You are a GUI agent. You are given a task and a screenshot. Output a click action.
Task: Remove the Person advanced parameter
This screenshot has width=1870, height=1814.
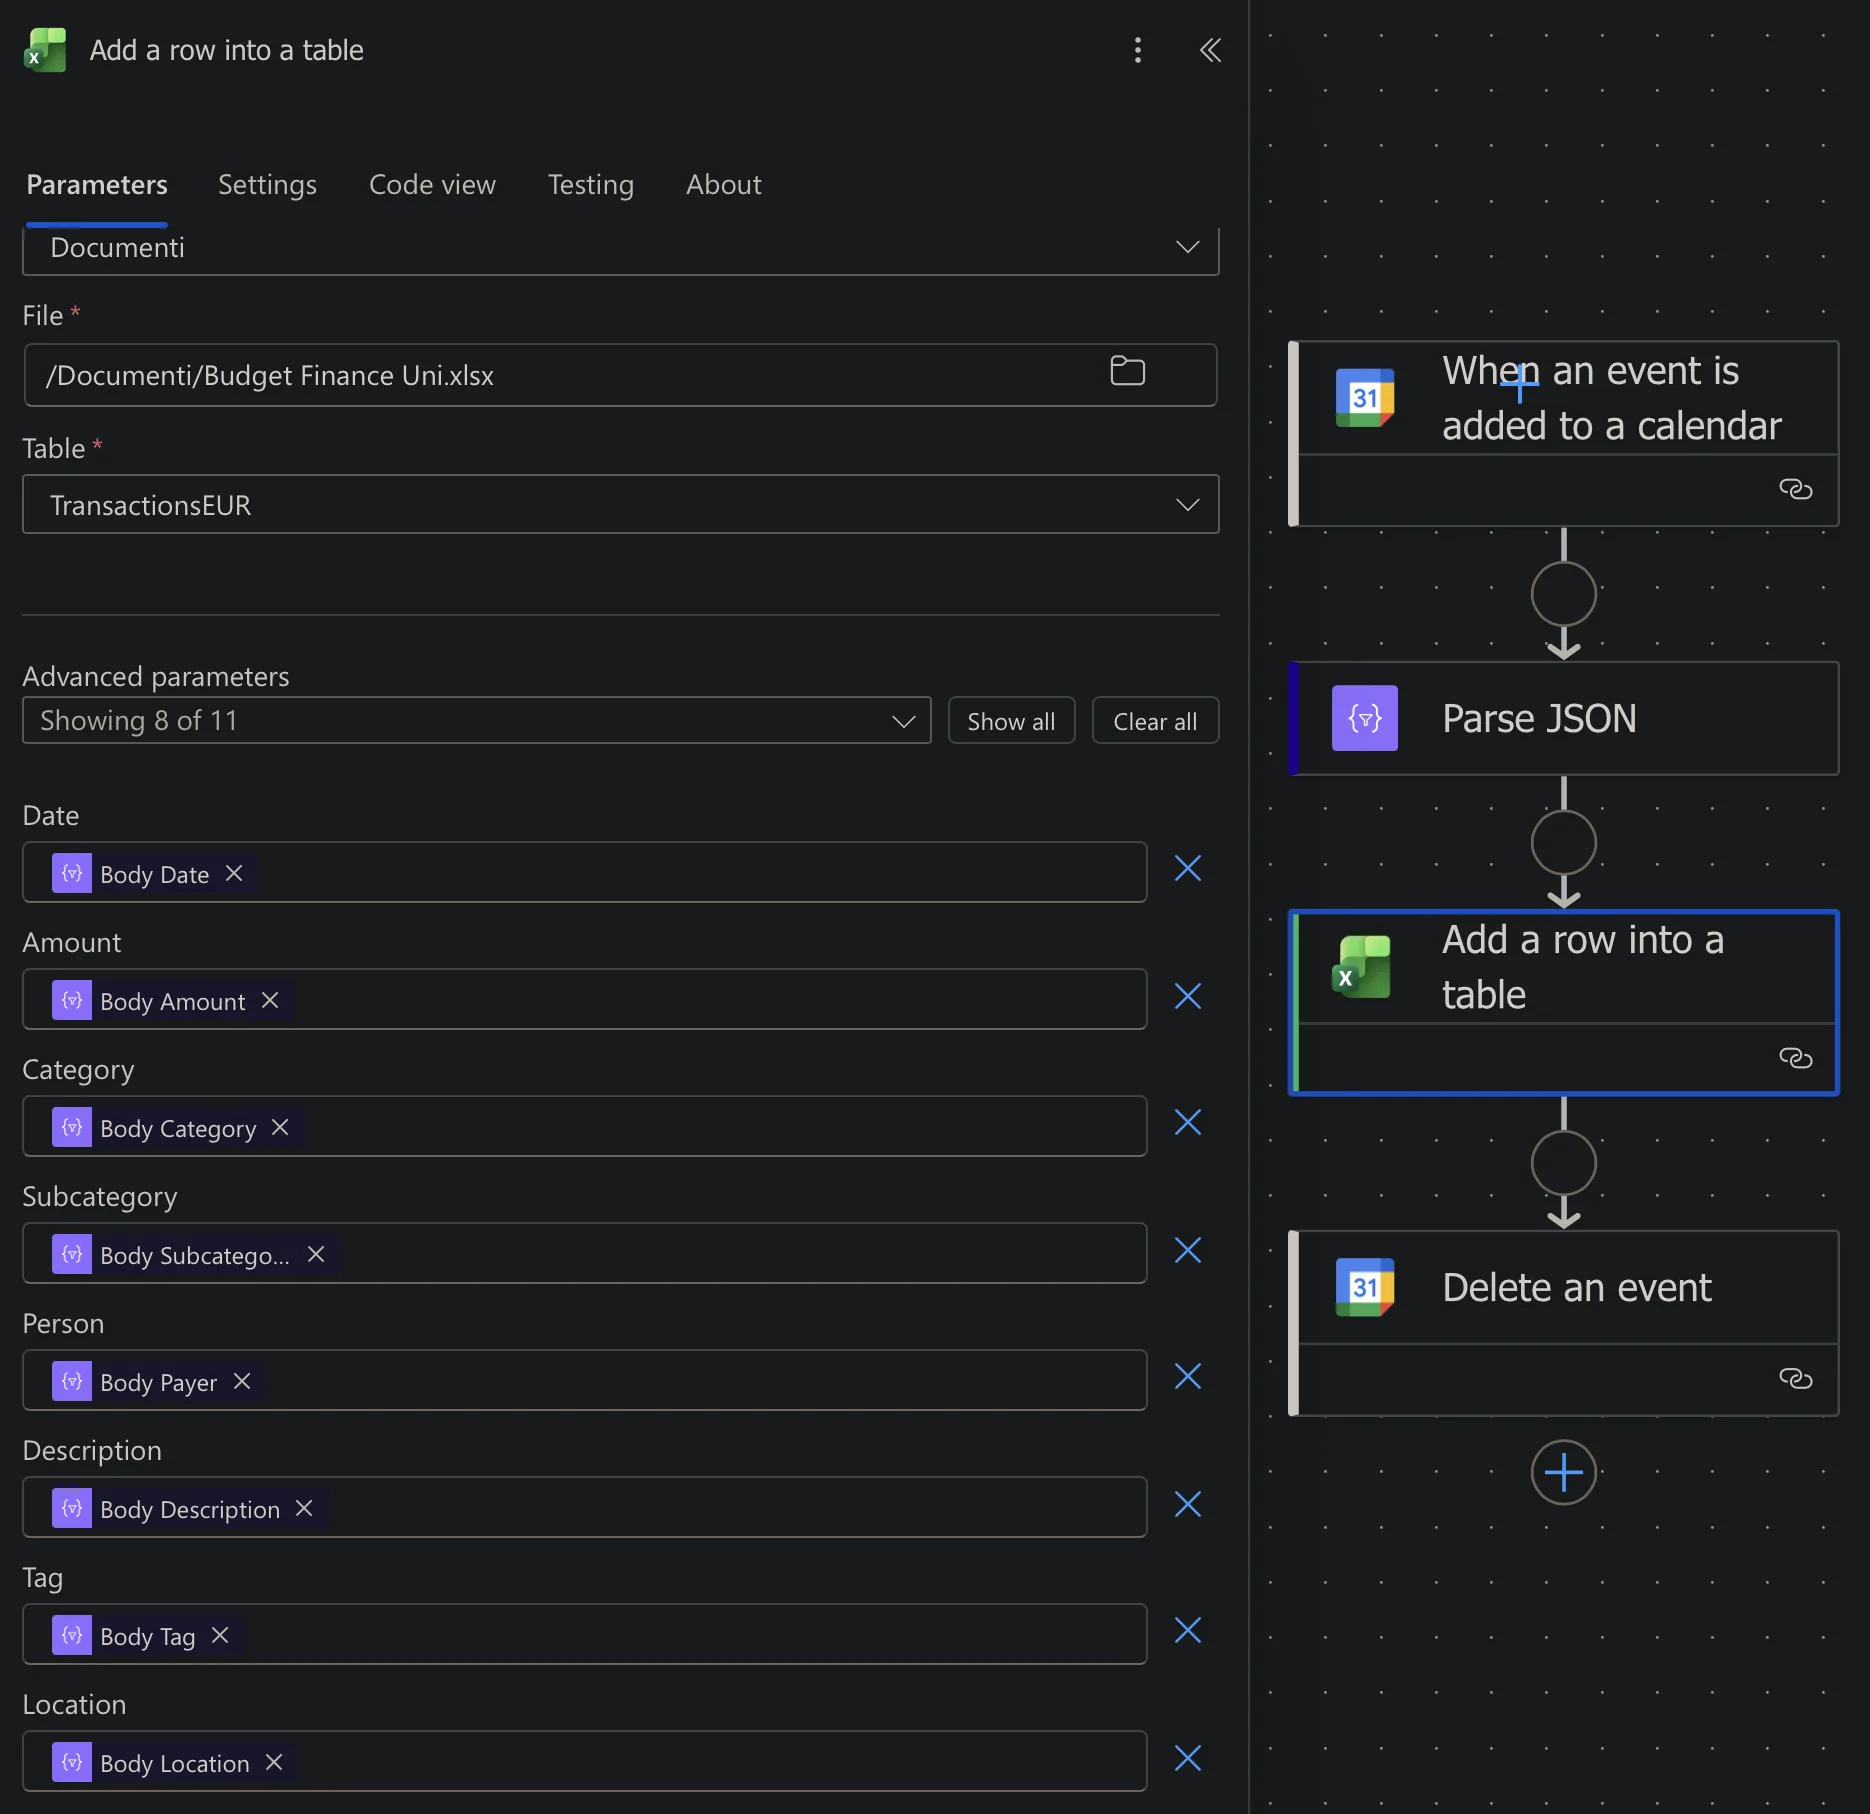pyautogui.click(x=1187, y=1376)
